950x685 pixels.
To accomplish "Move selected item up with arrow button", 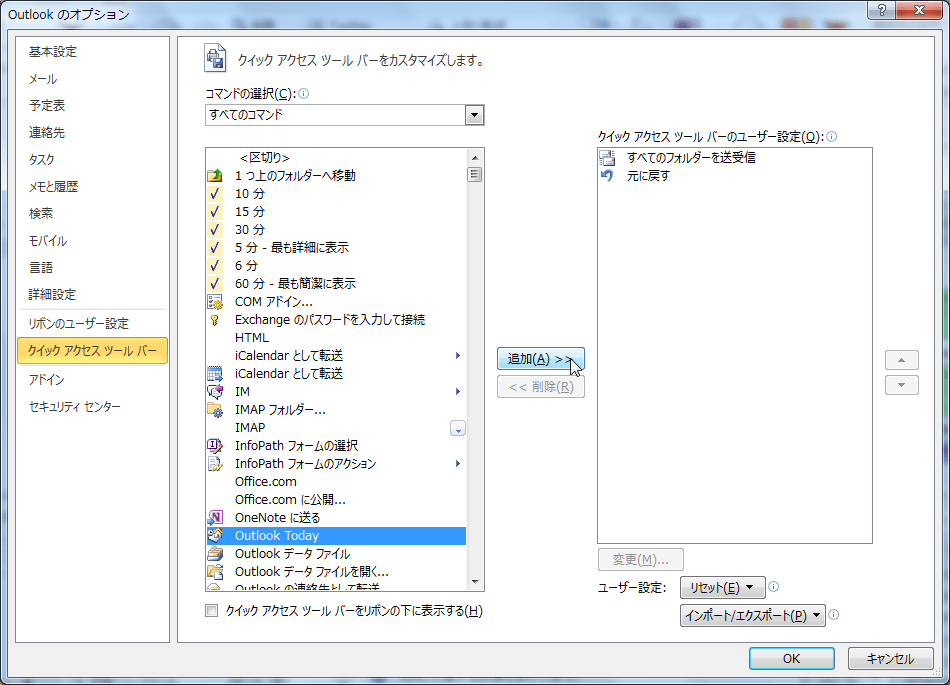I will tap(902, 360).
